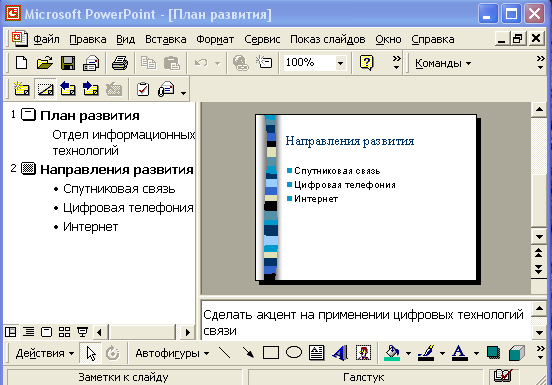Switch to Outline view button

pos(29,332)
